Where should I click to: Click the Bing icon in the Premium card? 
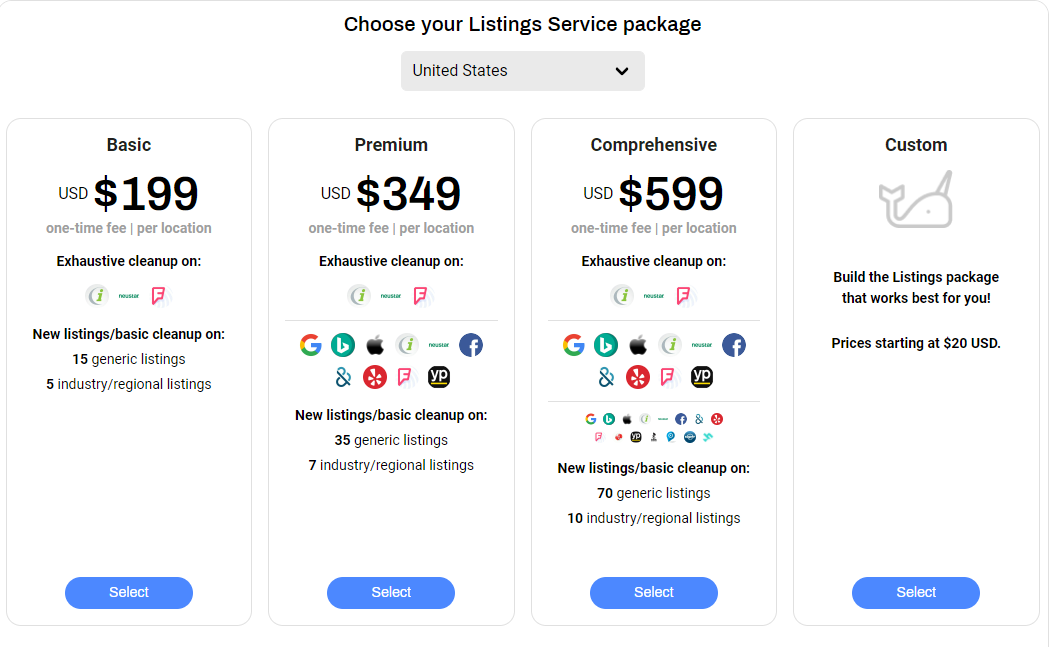point(343,345)
